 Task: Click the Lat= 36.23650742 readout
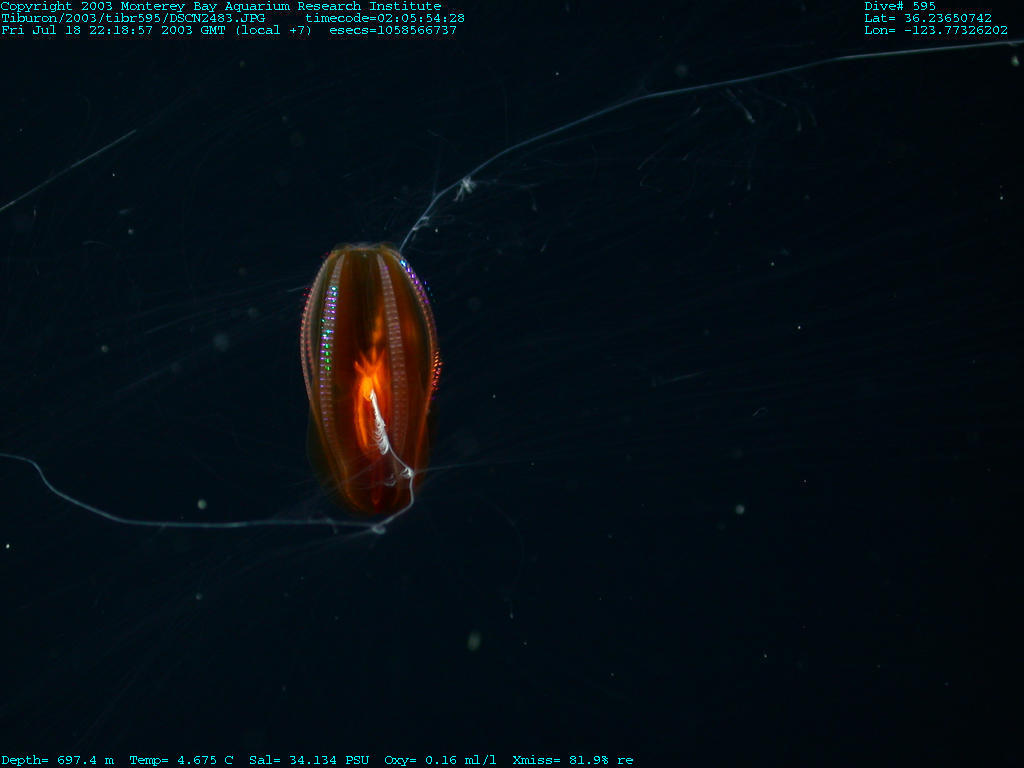[928, 18]
